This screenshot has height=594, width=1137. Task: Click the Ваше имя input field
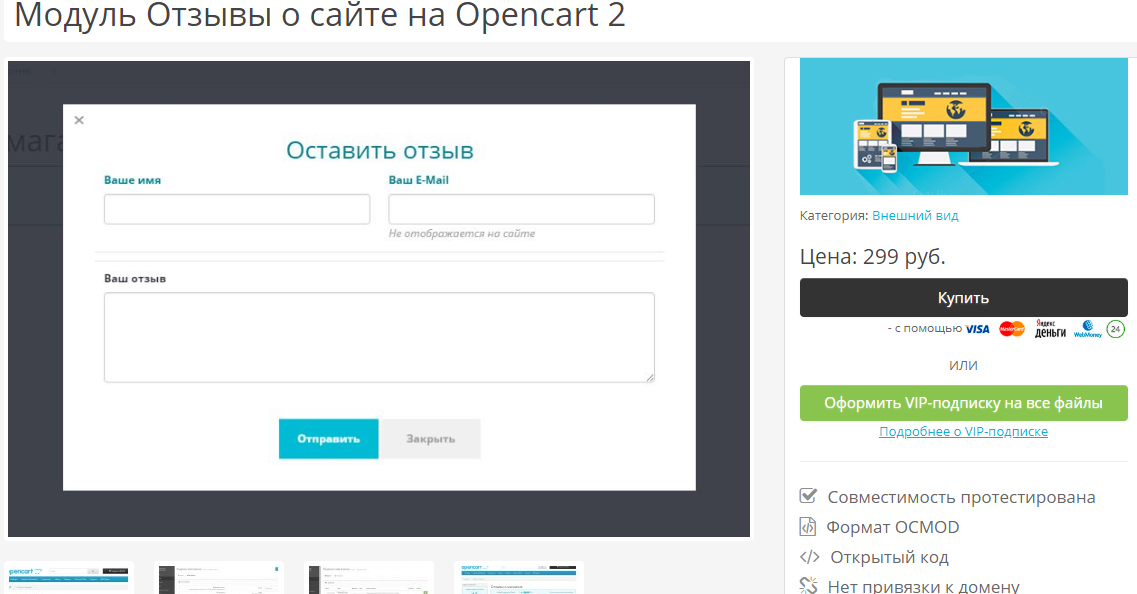[x=237, y=209]
